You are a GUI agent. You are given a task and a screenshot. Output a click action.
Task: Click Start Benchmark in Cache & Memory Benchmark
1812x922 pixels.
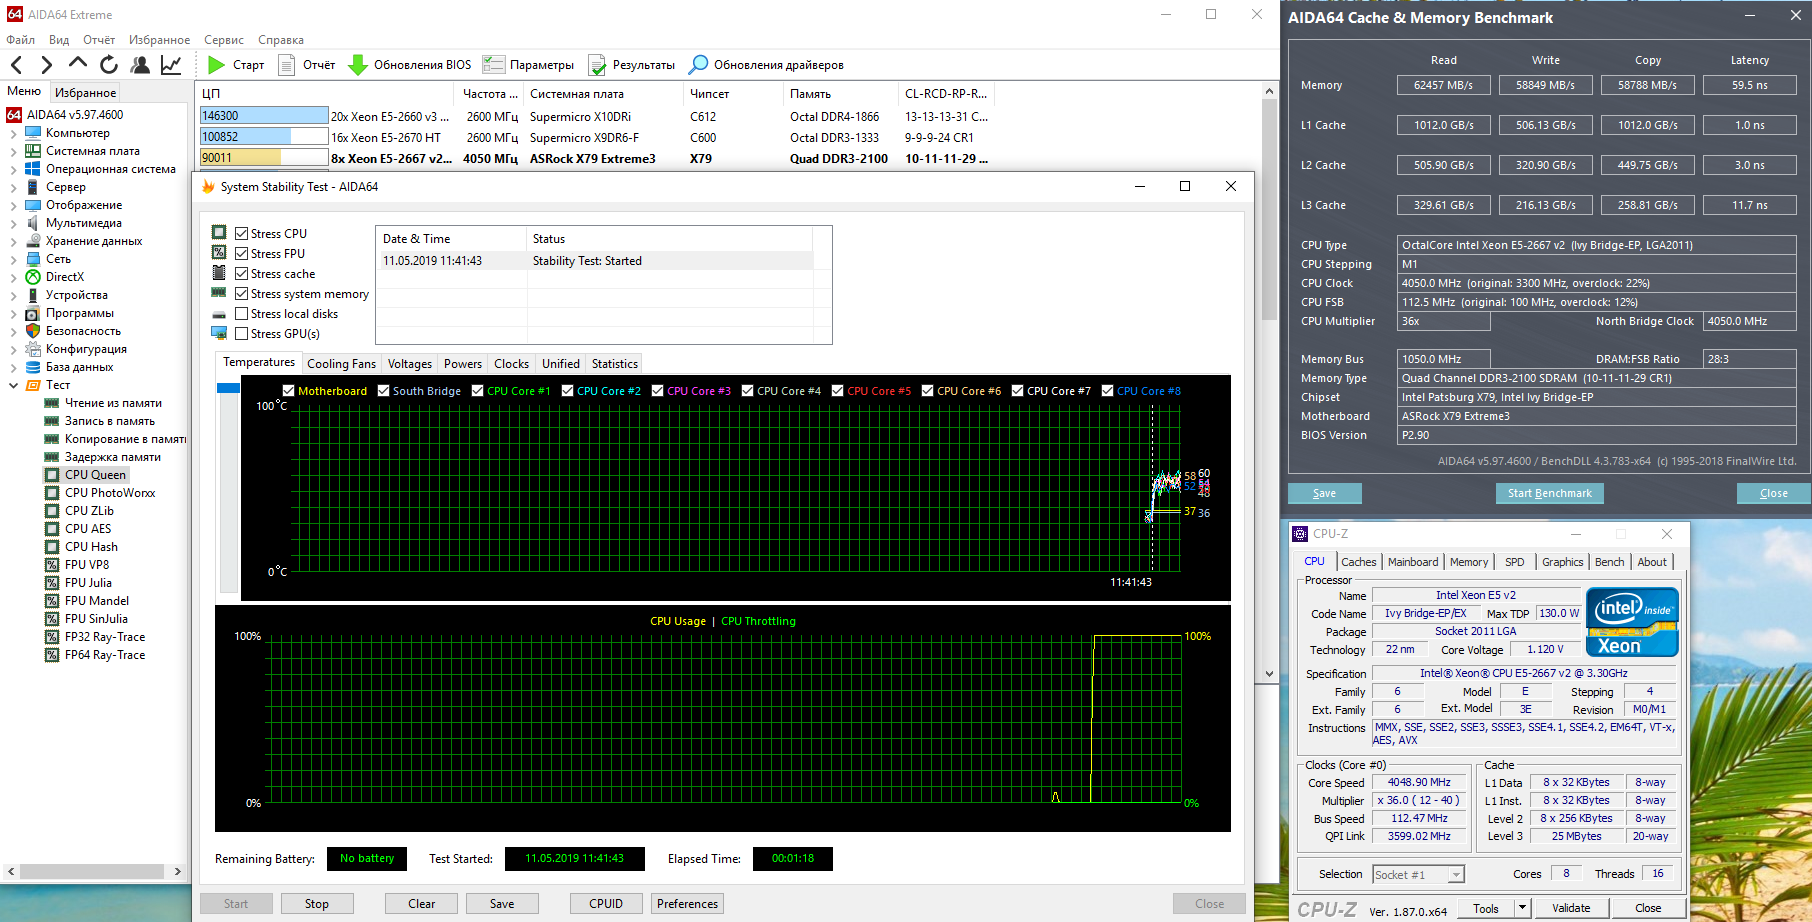point(1550,493)
